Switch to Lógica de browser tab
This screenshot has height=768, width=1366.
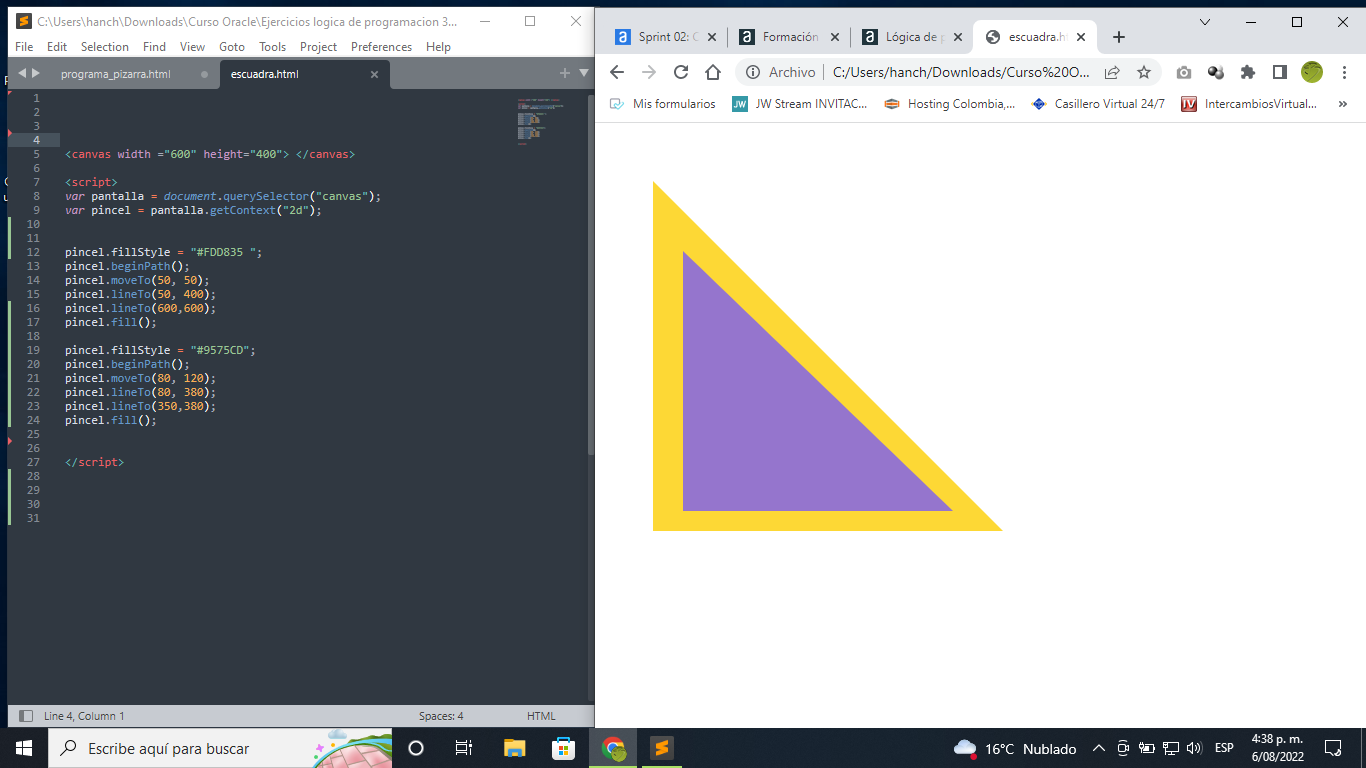click(910, 37)
